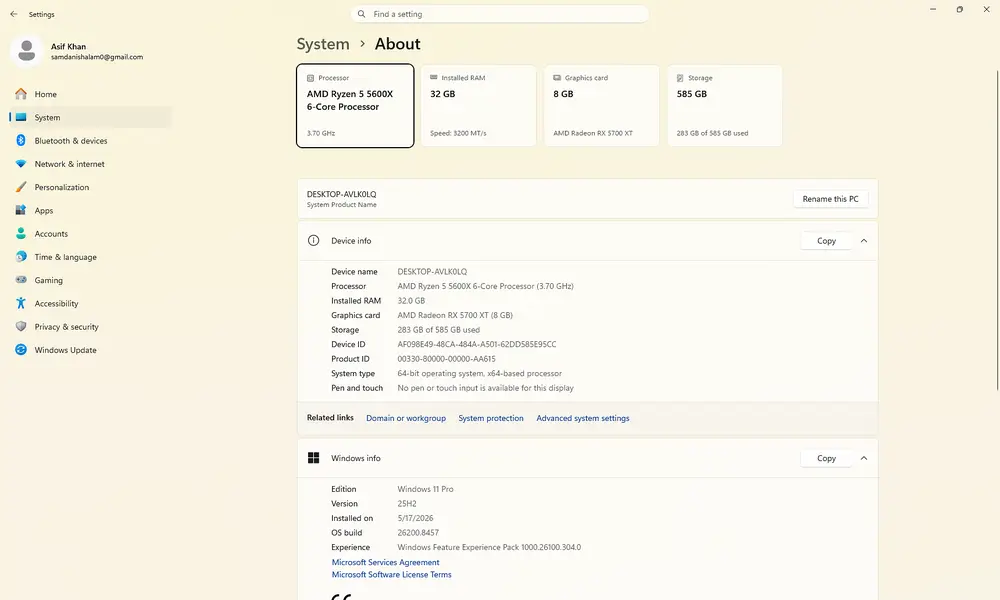Click the search magnifier icon

click(x=362, y=14)
